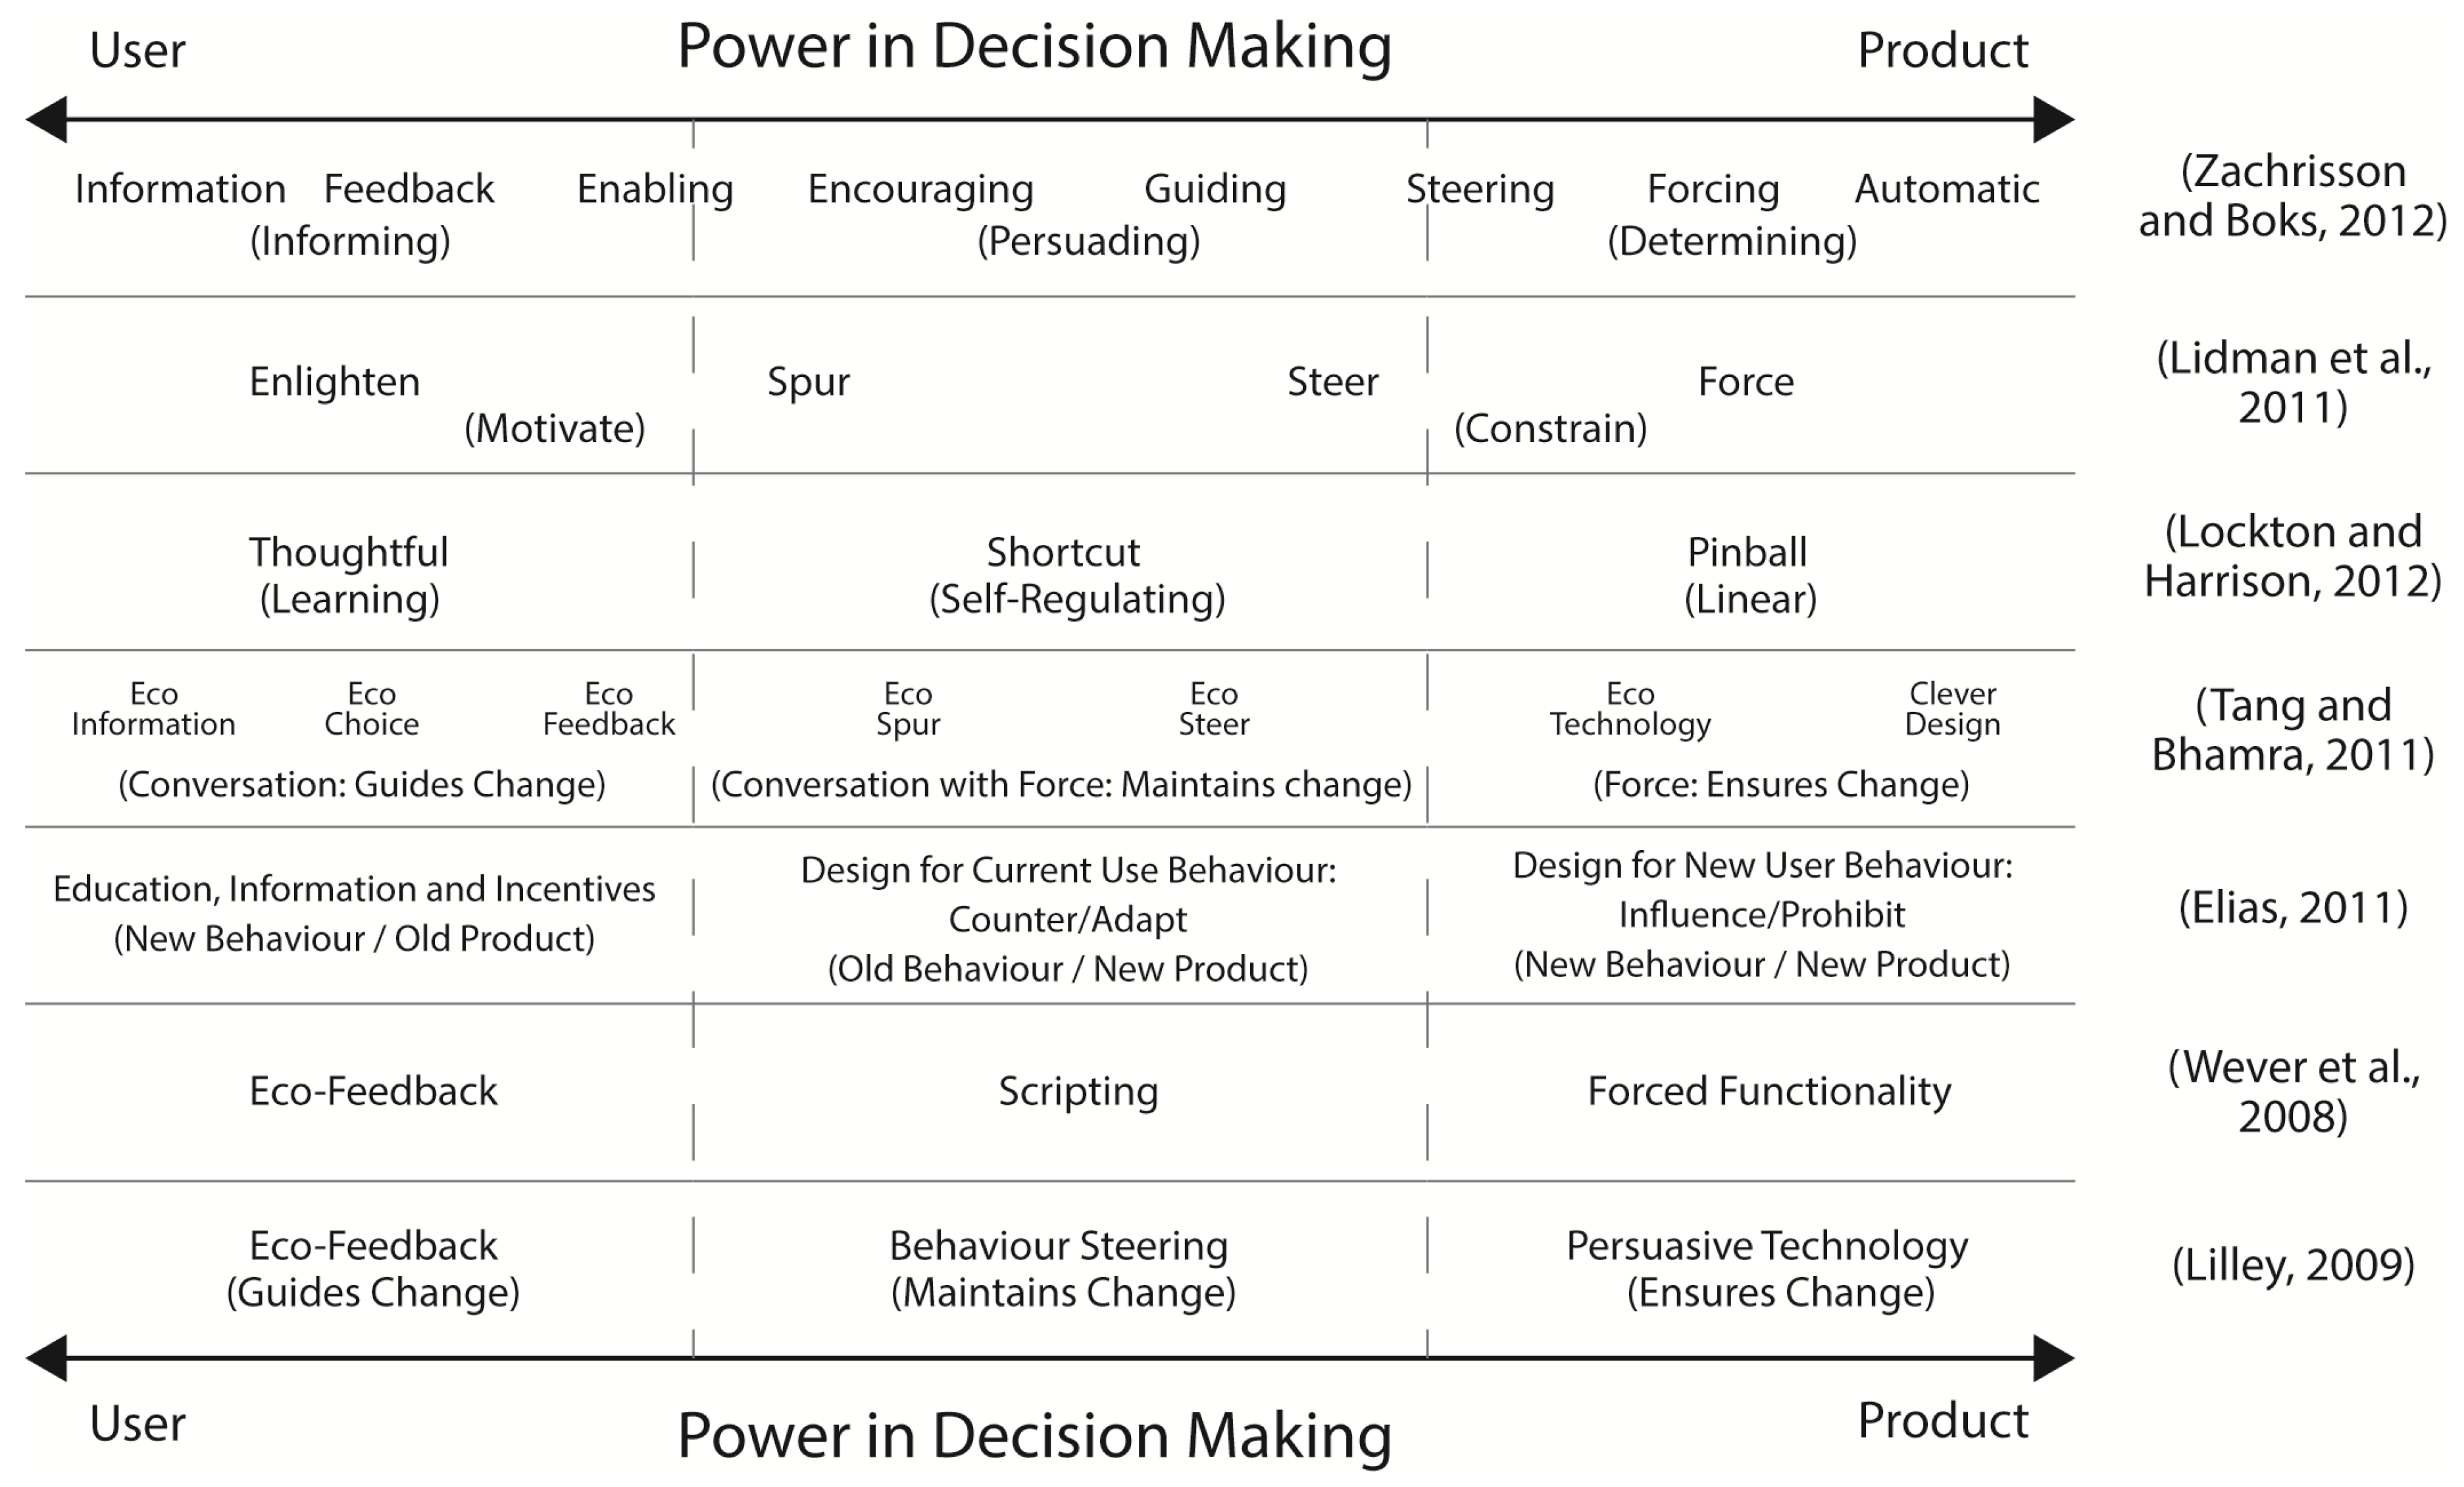Image resolution: width=2464 pixels, height=1487 pixels.
Task: Select the Tang and Bhamra, 2011 citation
Action: [2292, 730]
